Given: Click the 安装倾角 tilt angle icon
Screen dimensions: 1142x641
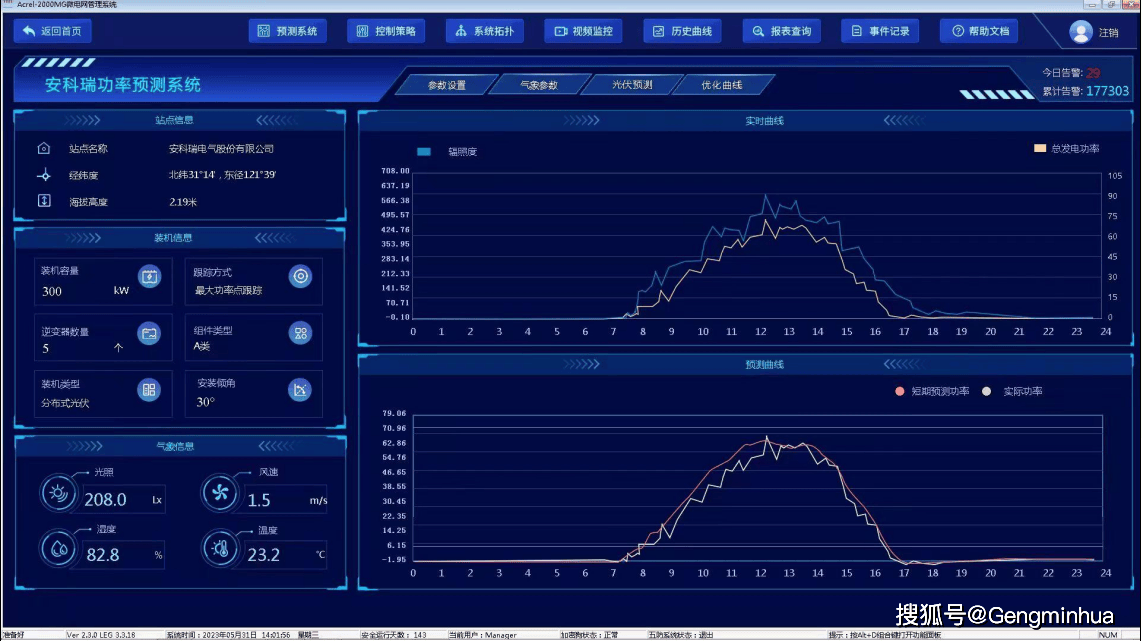Looking at the screenshot, I should click(x=300, y=390).
